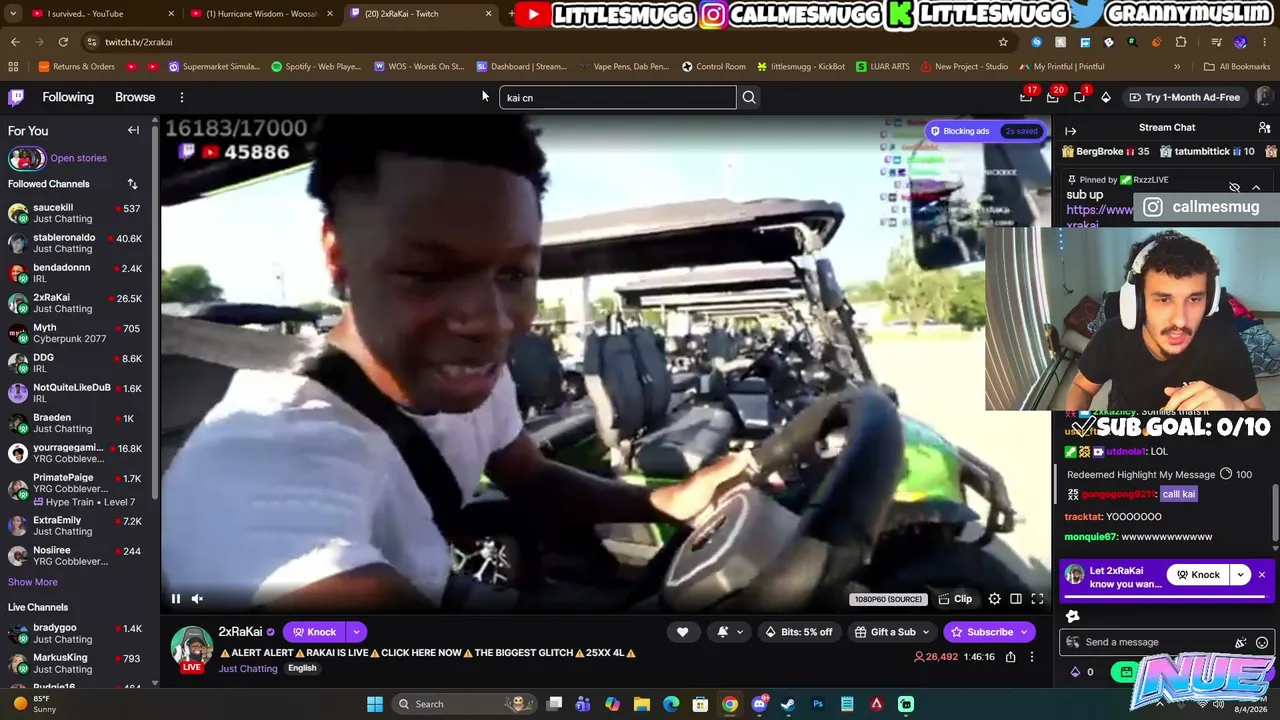Open the emote picker in chat

[1262, 642]
